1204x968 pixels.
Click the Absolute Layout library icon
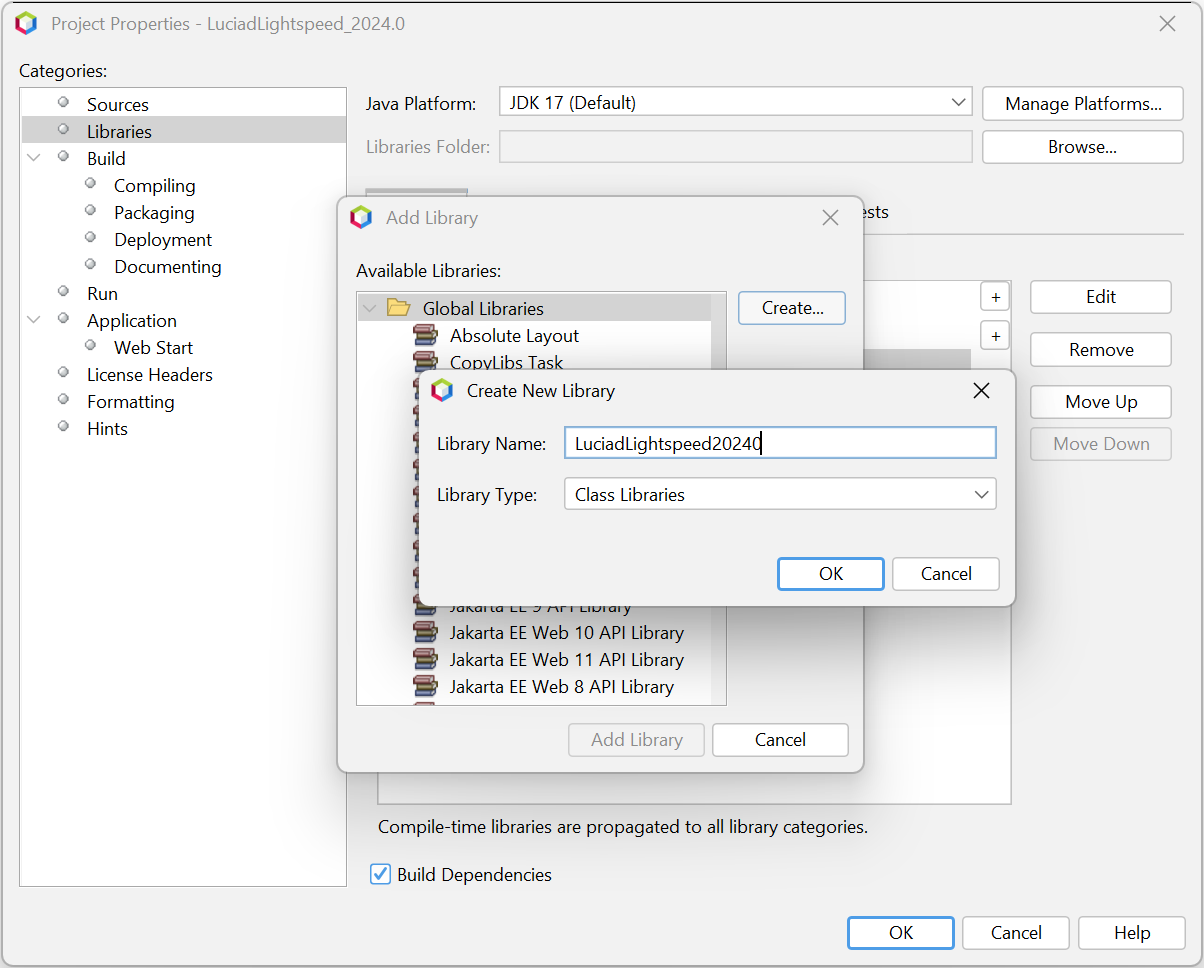point(425,336)
